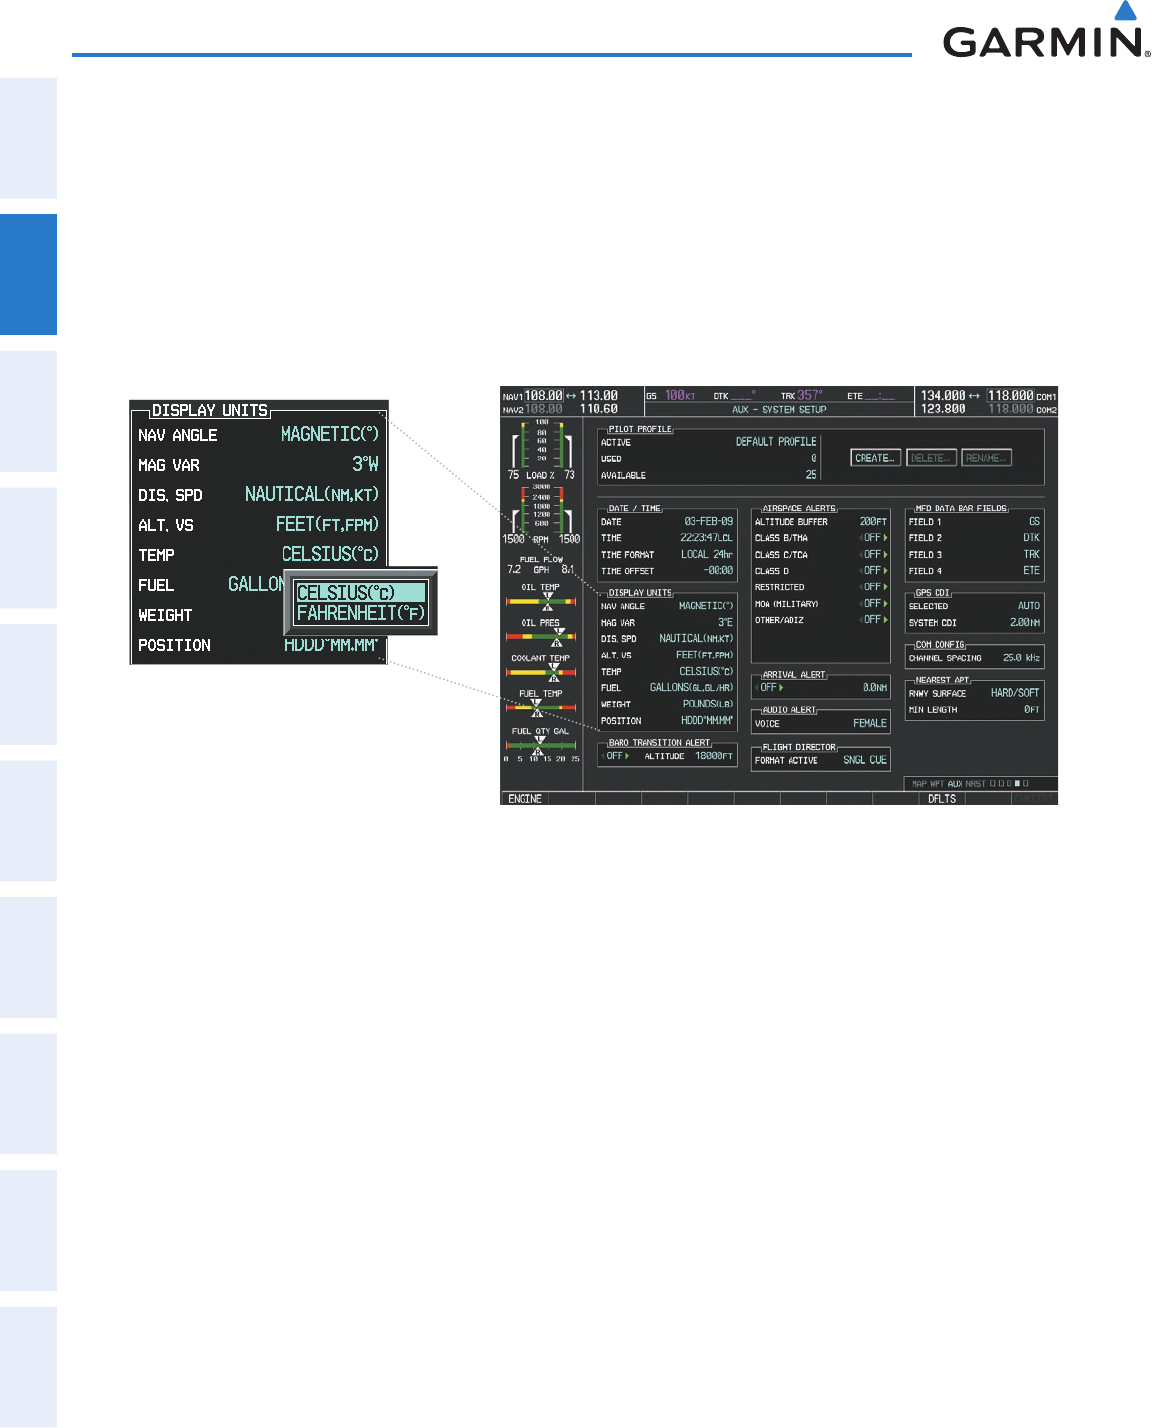Switch to the MAP page group
The height and width of the screenshot is (1428, 1152).
(920, 784)
